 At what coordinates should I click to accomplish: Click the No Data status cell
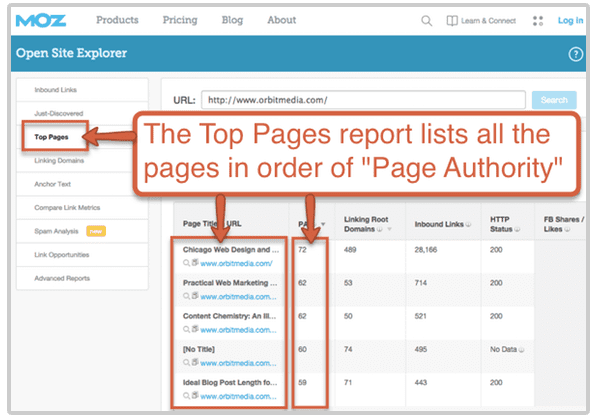tap(503, 349)
